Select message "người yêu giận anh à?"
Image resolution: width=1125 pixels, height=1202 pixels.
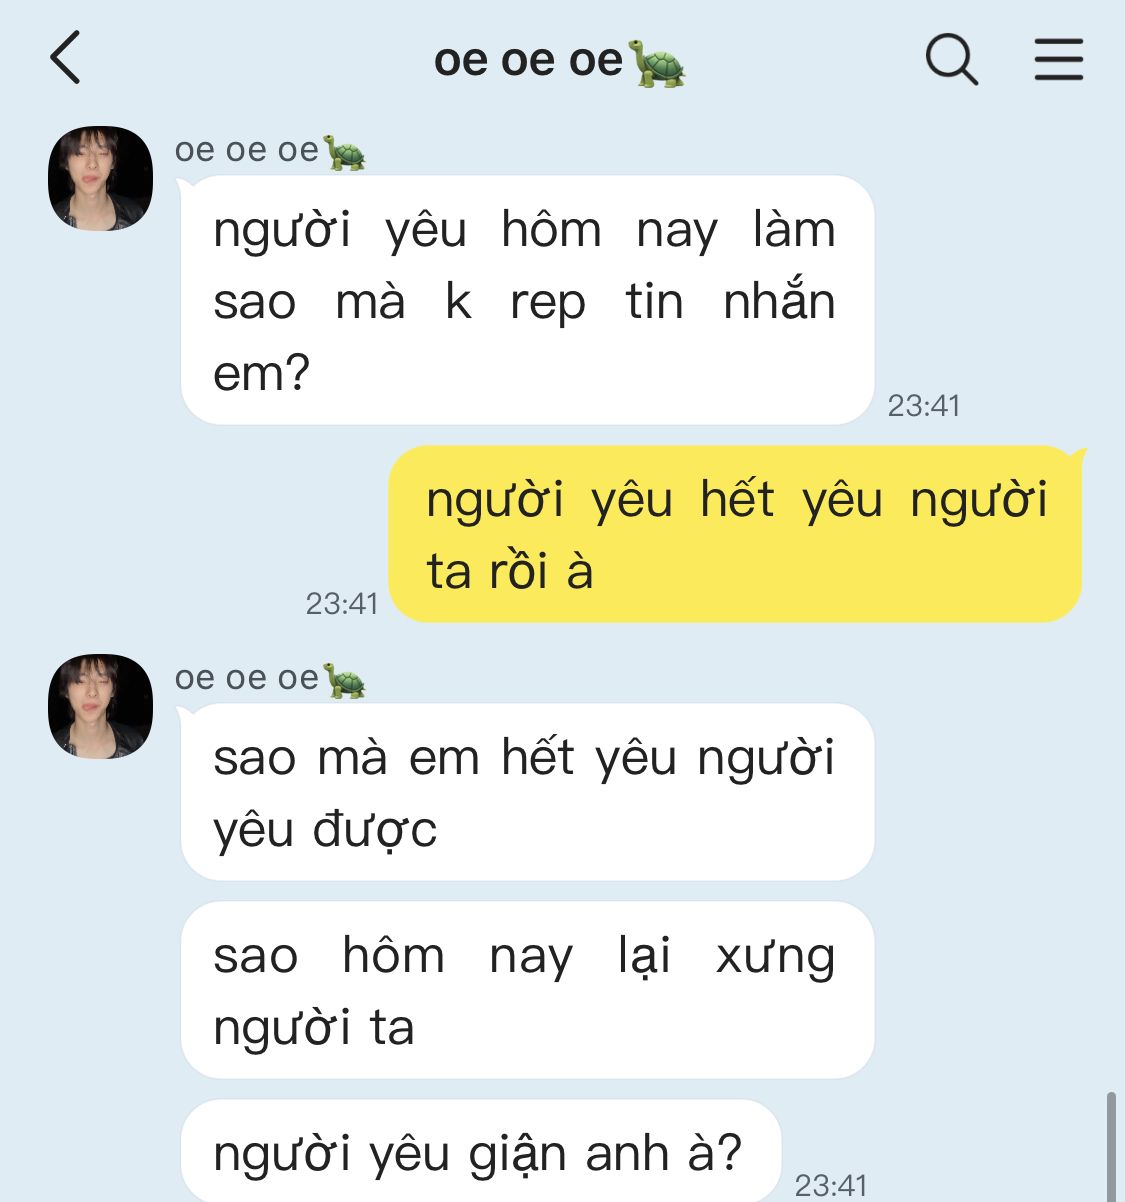(x=480, y=1152)
